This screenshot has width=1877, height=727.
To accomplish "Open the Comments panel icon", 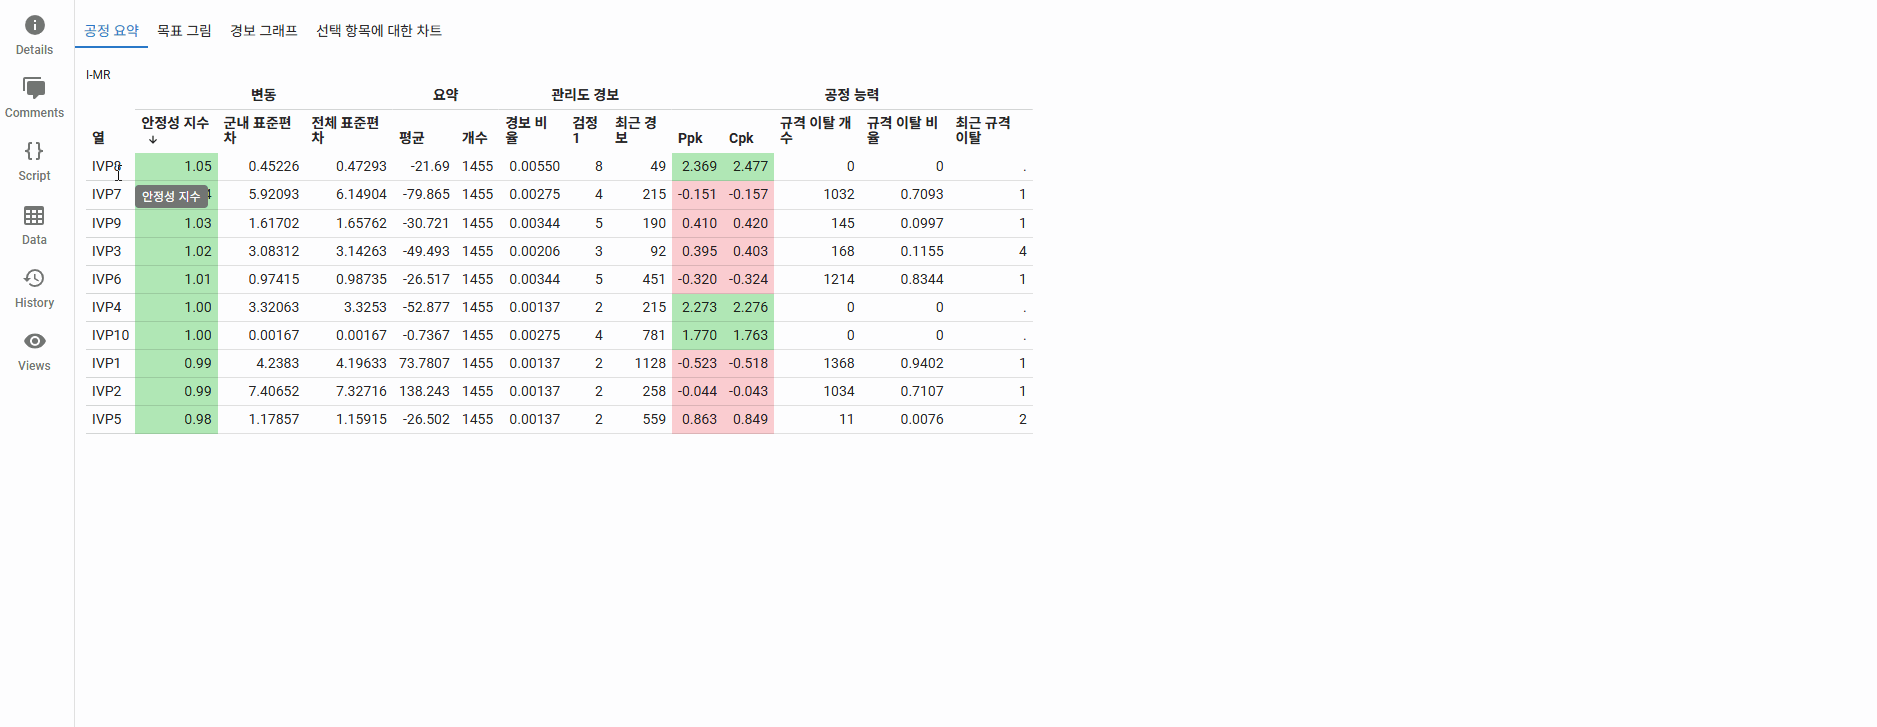I will [34, 88].
